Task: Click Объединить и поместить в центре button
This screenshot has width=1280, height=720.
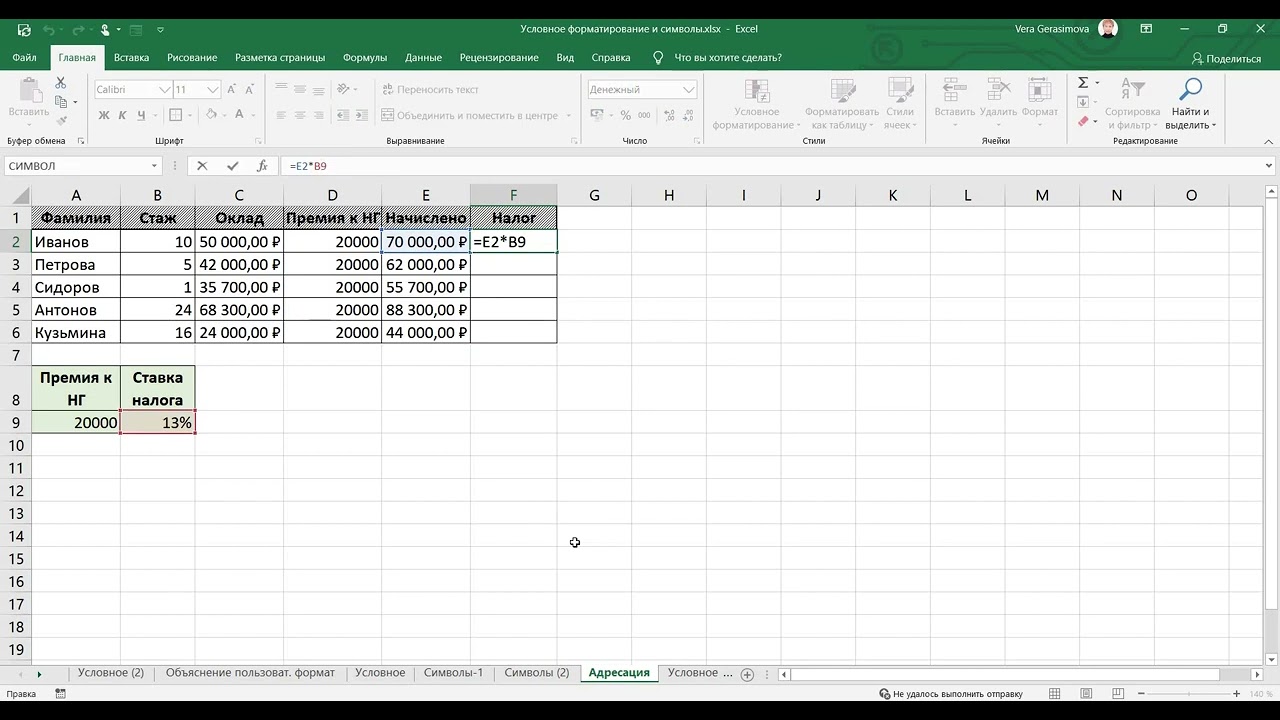Action: tap(469, 116)
